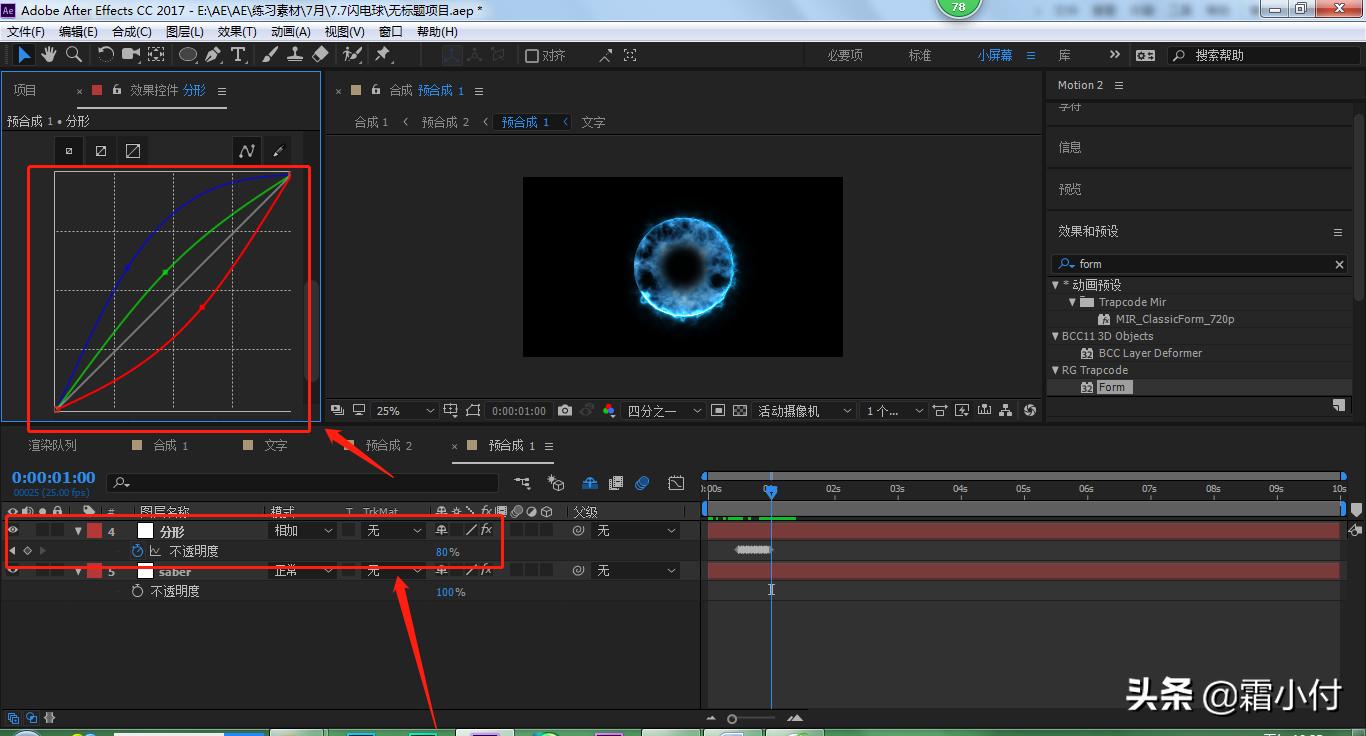The image size is (1366, 736).
Task: Hide the 分形 layer with eye icon
Action: coord(13,531)
